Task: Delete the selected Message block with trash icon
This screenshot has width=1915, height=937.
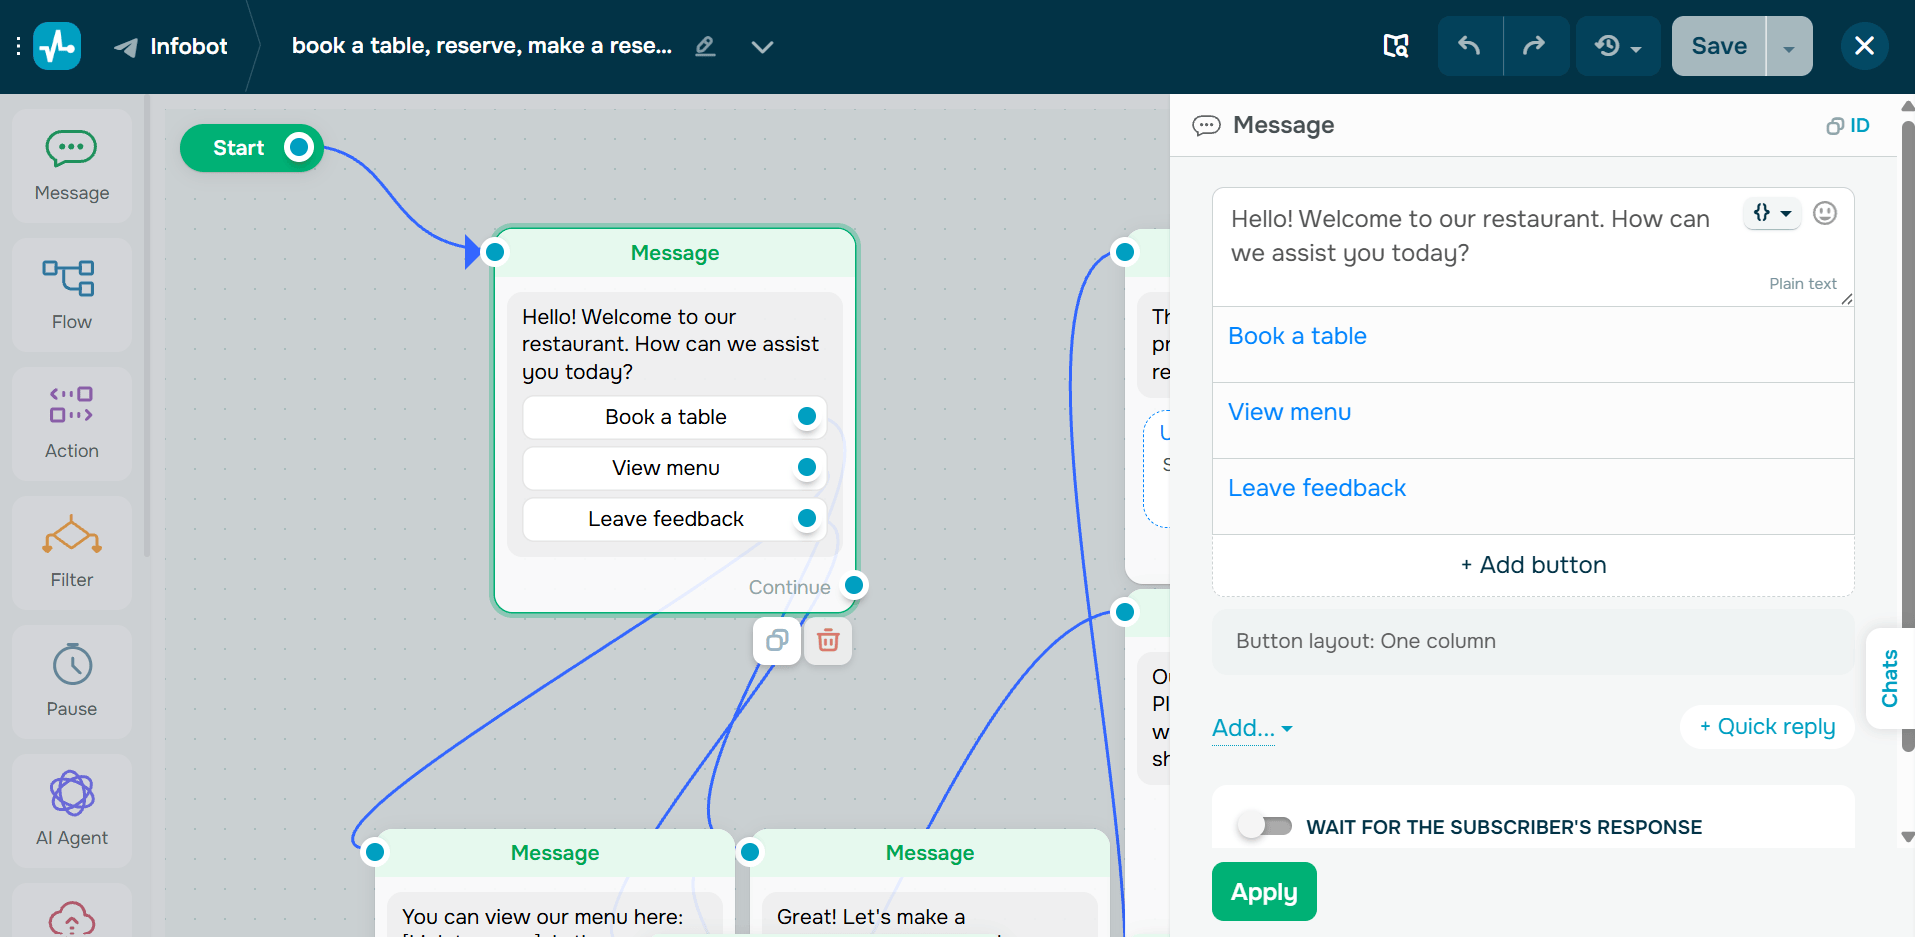Action: [828, 640]
